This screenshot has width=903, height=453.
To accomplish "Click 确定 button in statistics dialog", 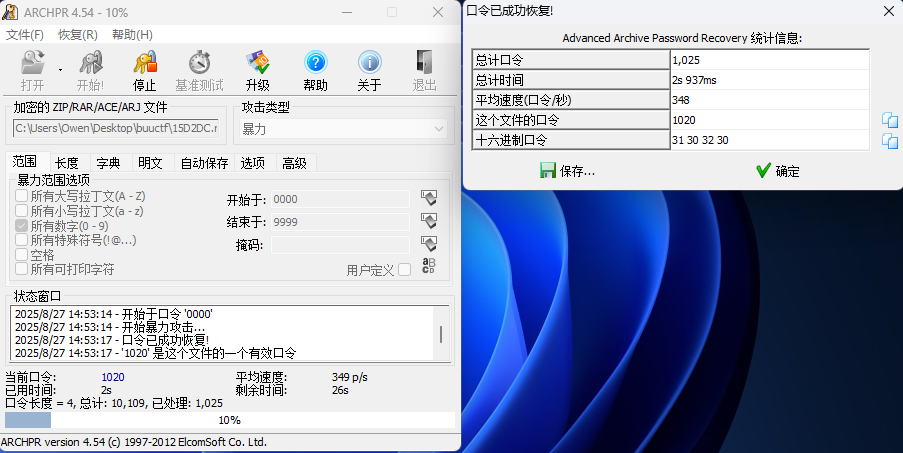I will [777, 171].
